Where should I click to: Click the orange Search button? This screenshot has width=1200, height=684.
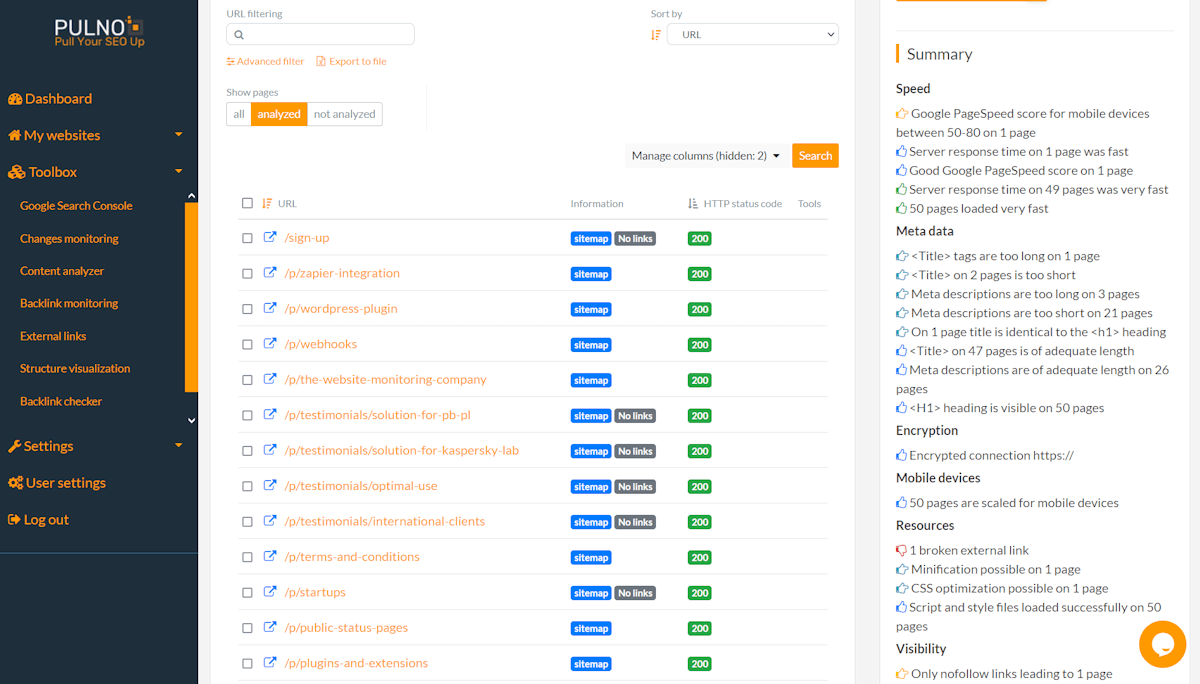pos(815,156)
